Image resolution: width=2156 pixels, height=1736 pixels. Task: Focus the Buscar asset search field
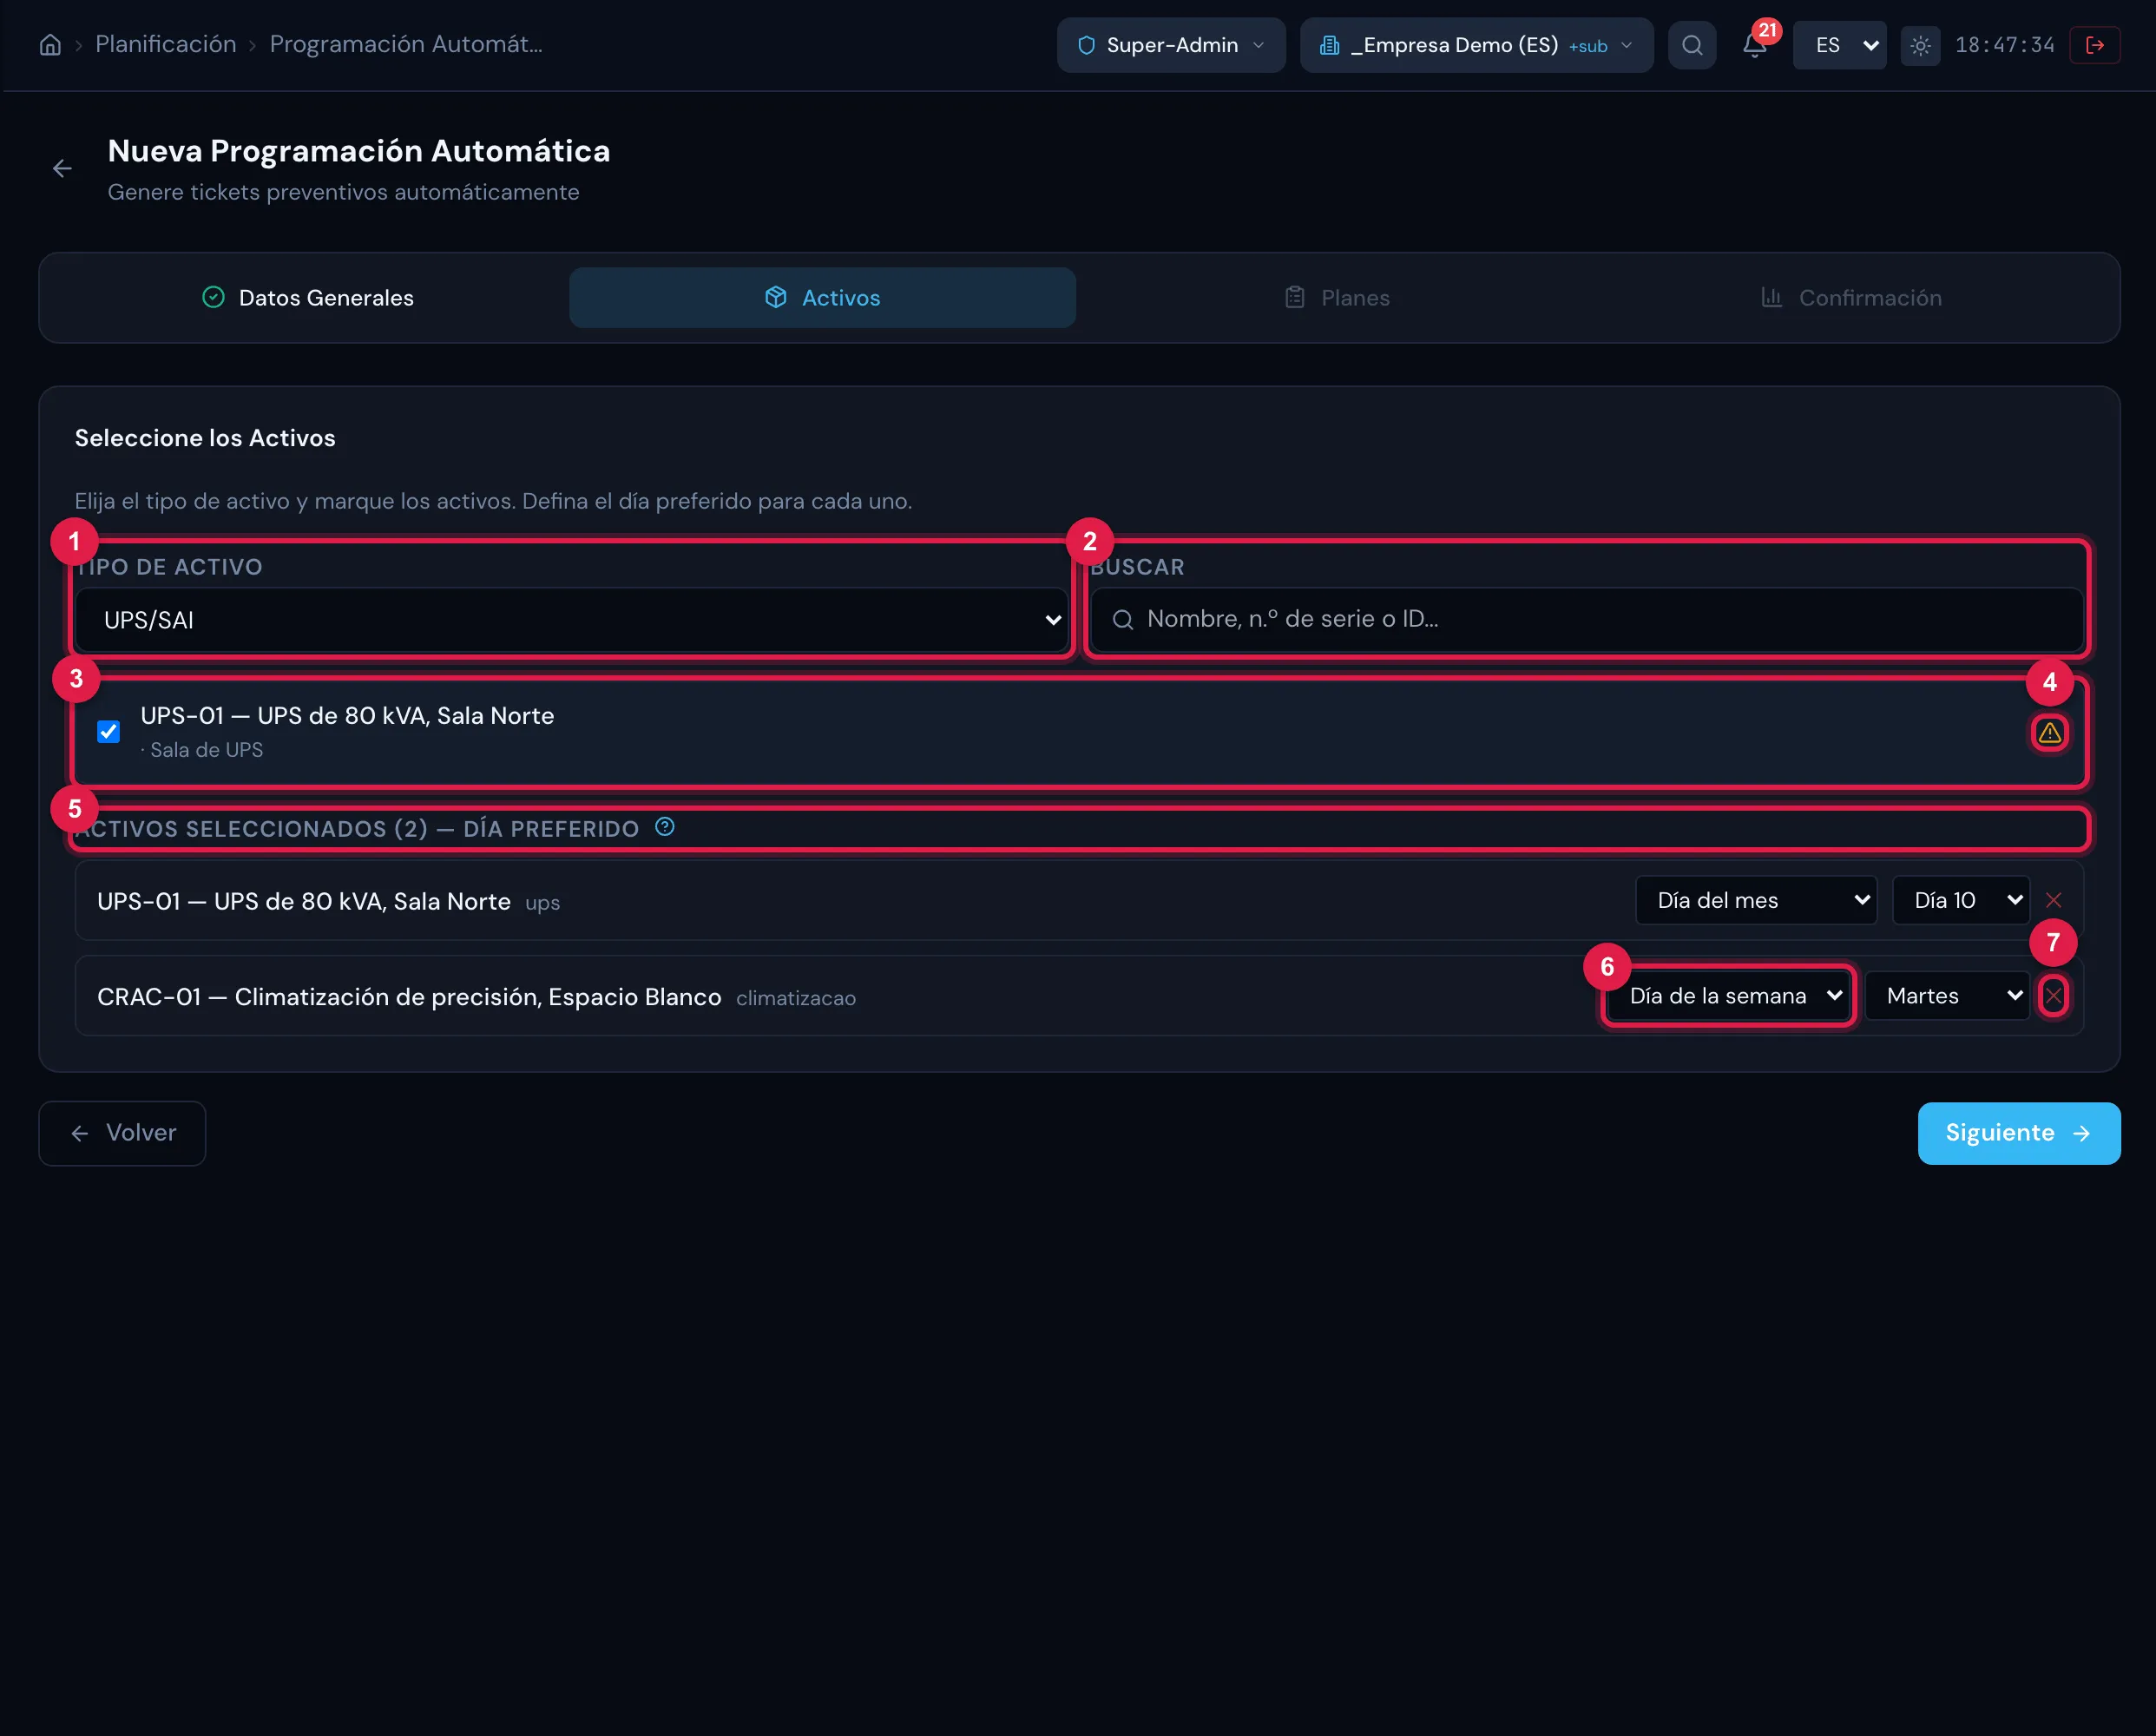(x=1586, y=619)
